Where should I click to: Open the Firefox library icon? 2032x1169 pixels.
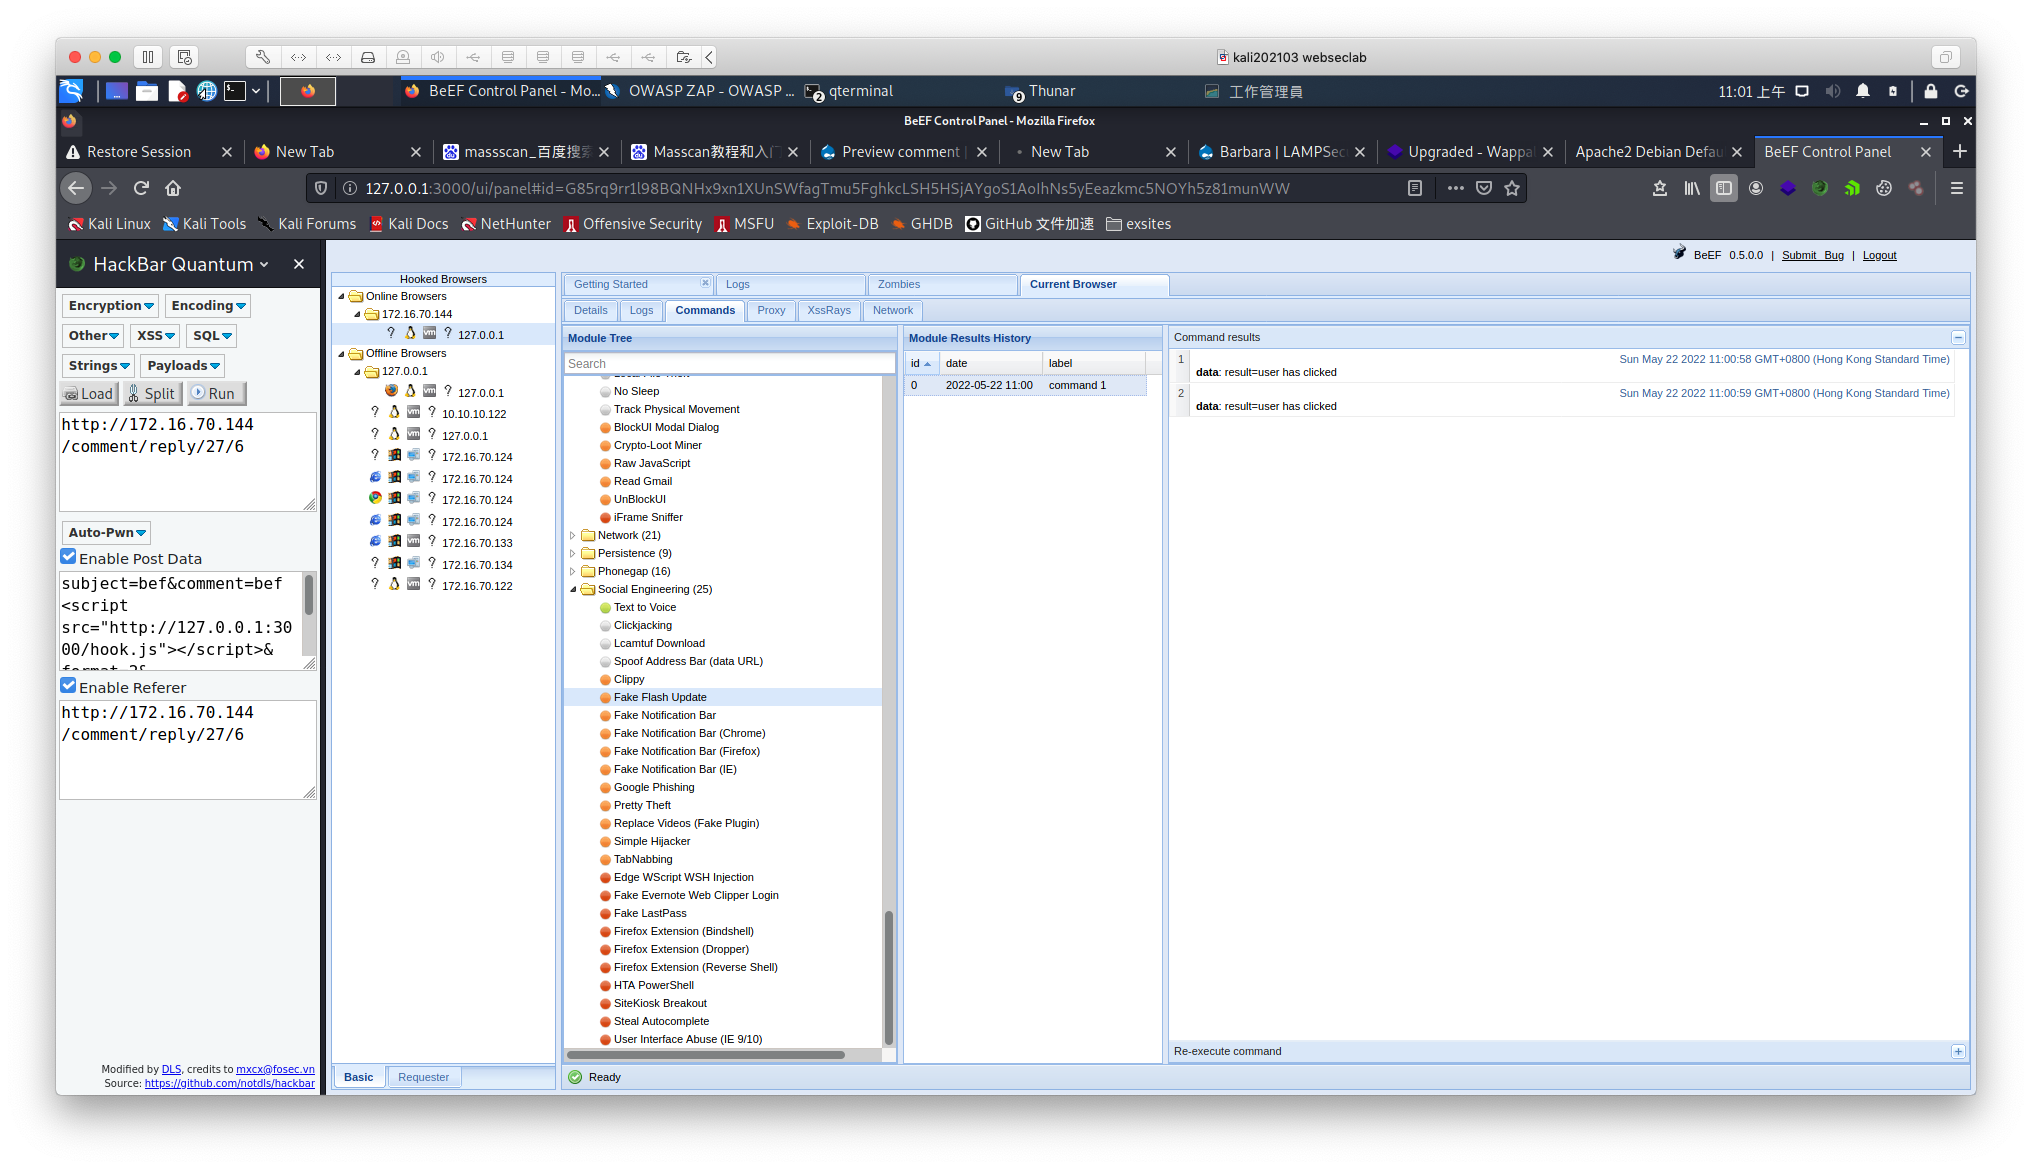coord(1692,188)
